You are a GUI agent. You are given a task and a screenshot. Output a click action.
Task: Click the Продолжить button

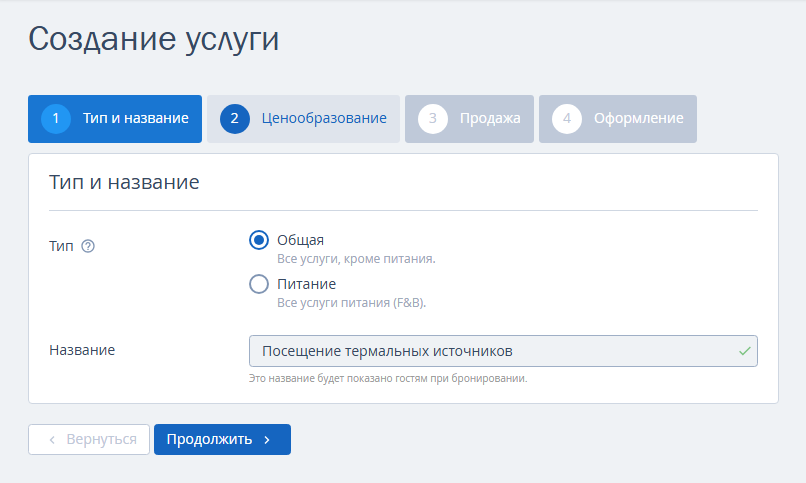click(x=223, y=439)
